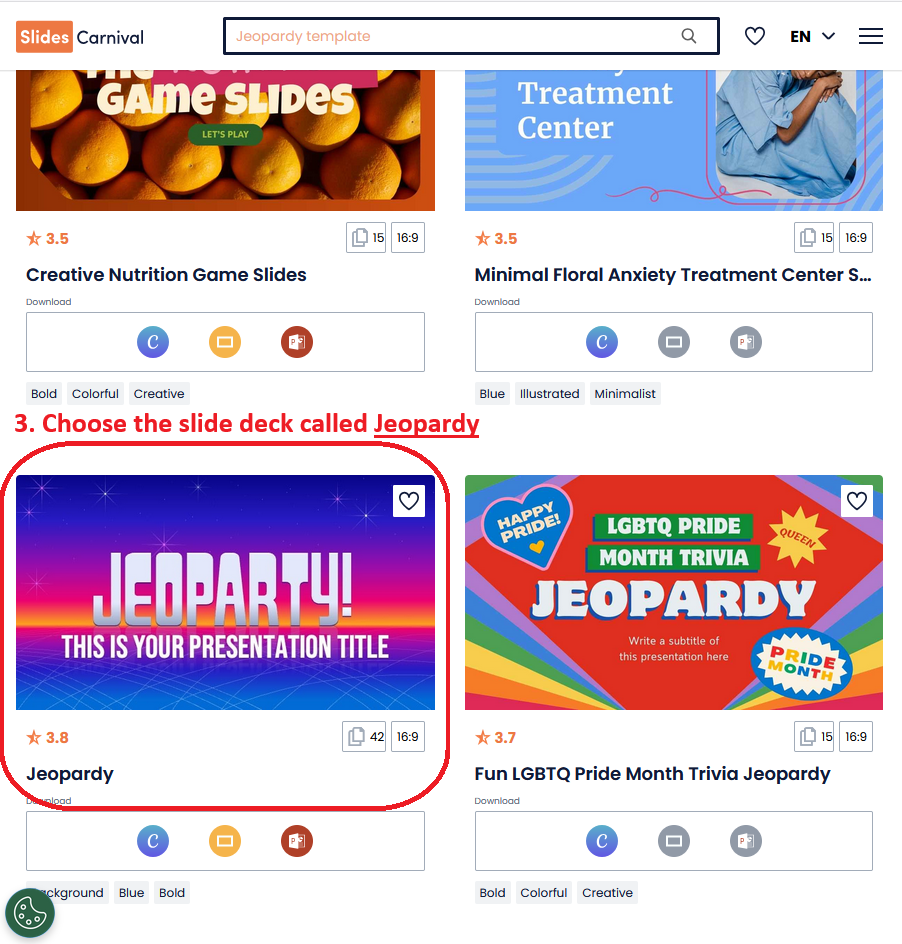902x944 pixels.
Task: Open Creative Nutrition Game Slides in Canva
Action: (x=153, y=342)
